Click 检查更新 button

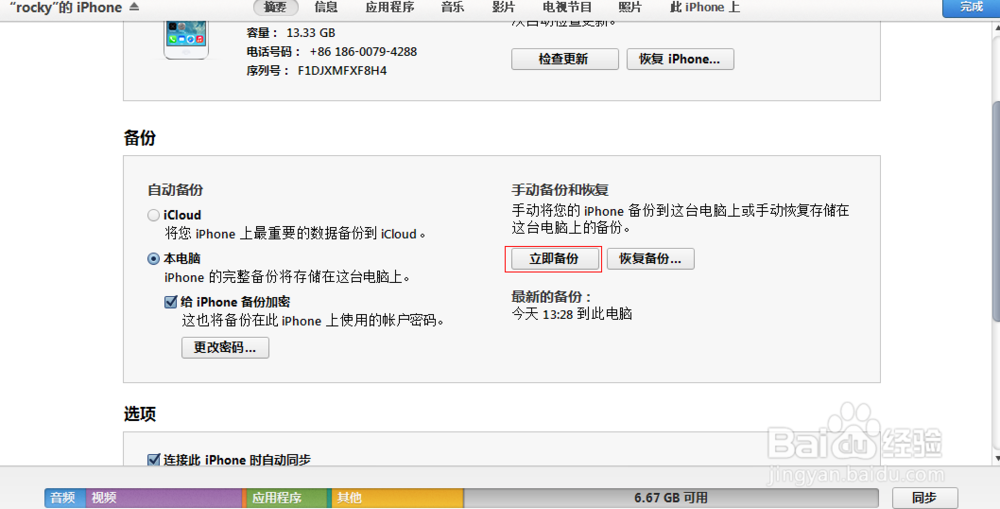564,59
